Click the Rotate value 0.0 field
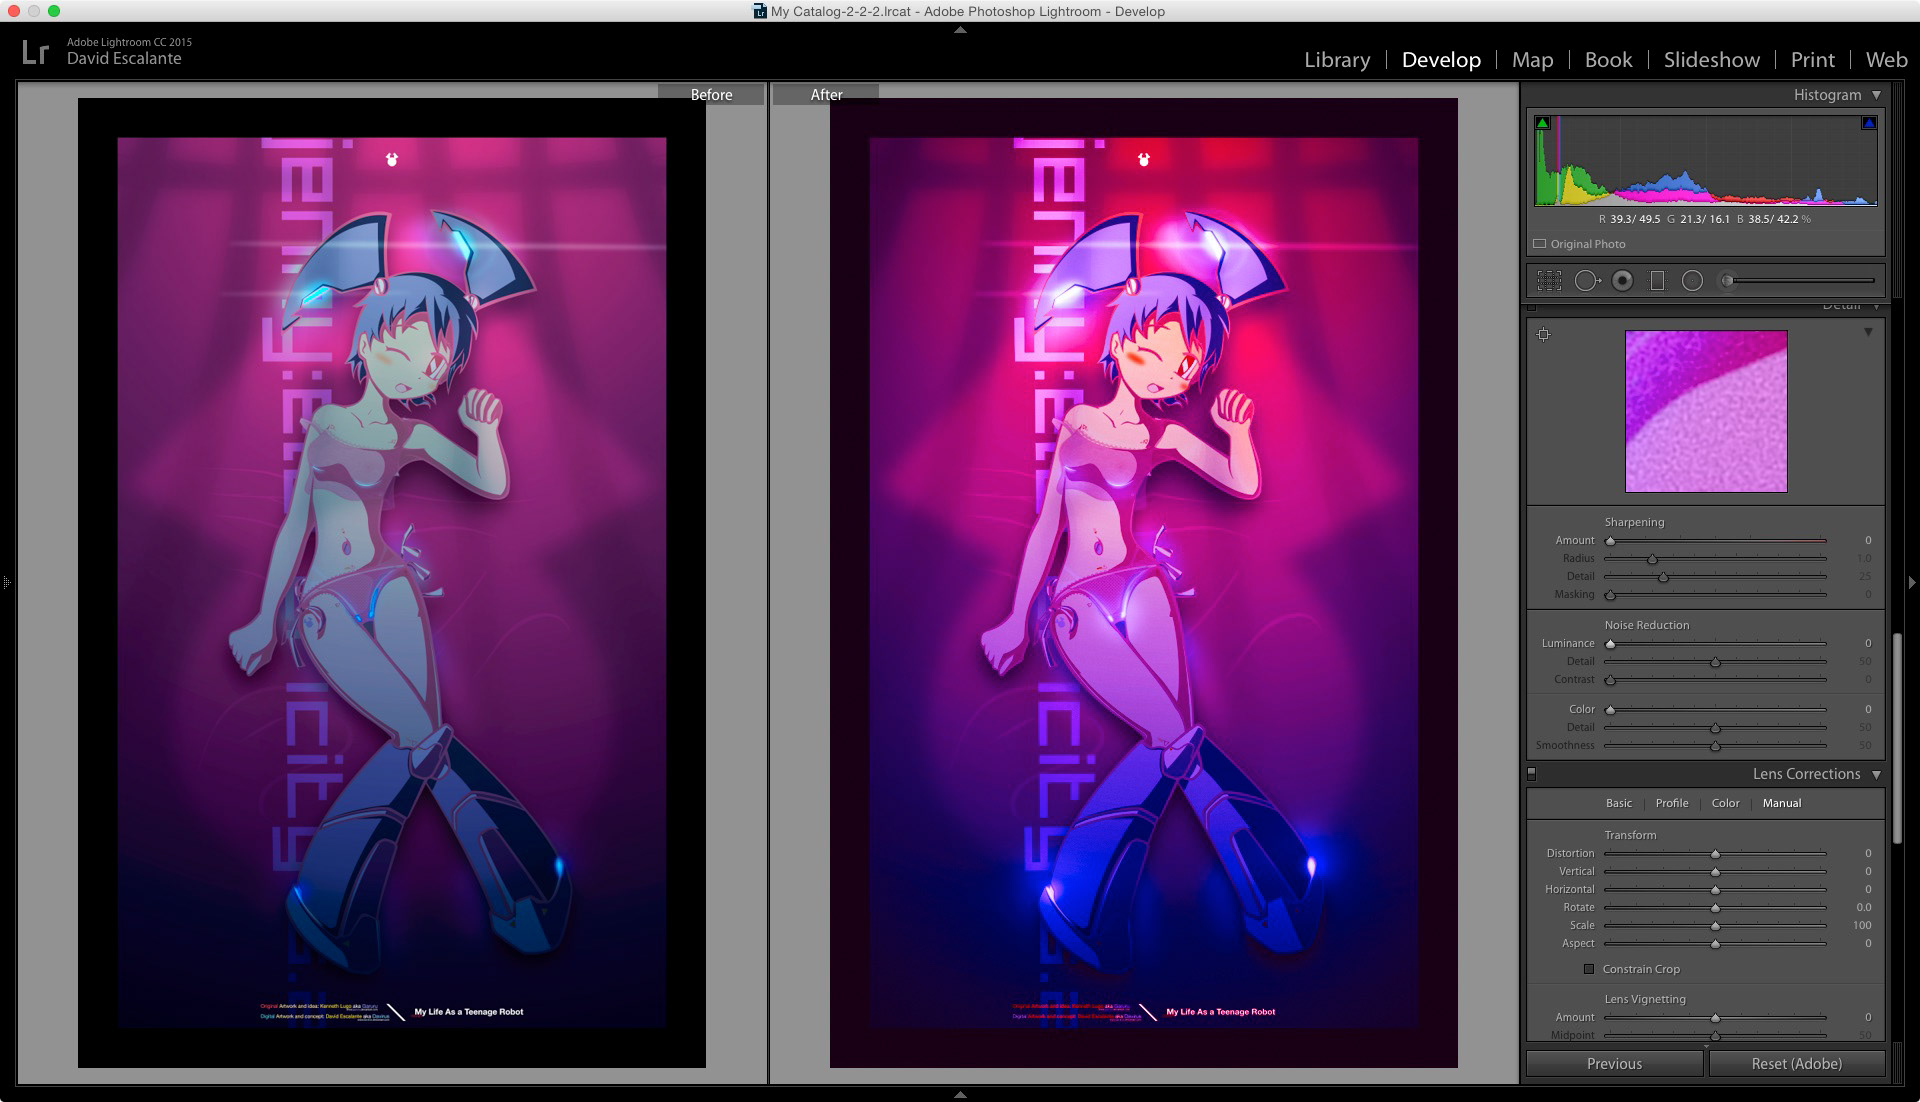 pos(1863,907)
